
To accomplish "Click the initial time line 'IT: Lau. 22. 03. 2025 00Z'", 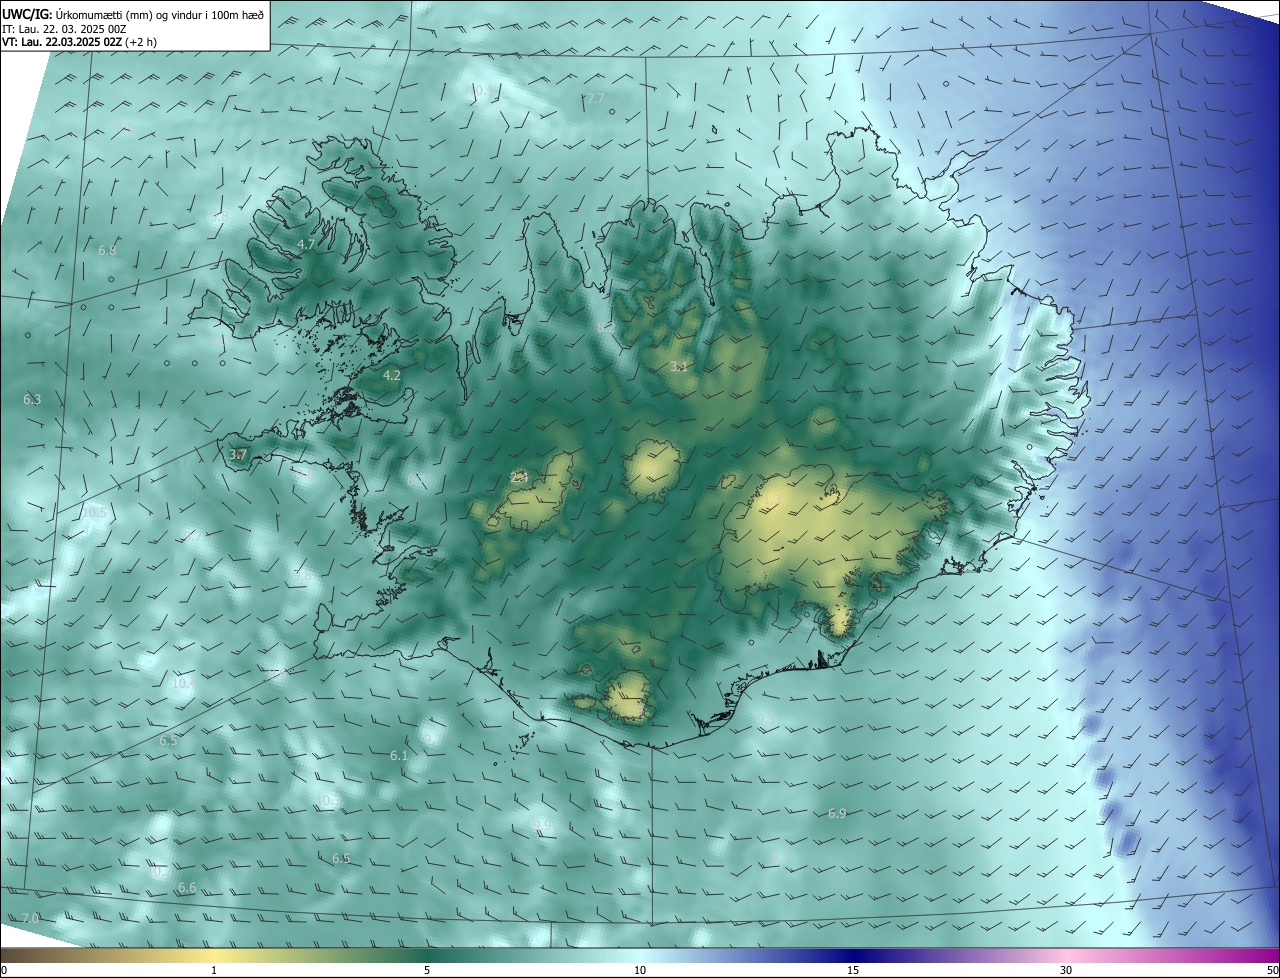I will click(64, 29).
